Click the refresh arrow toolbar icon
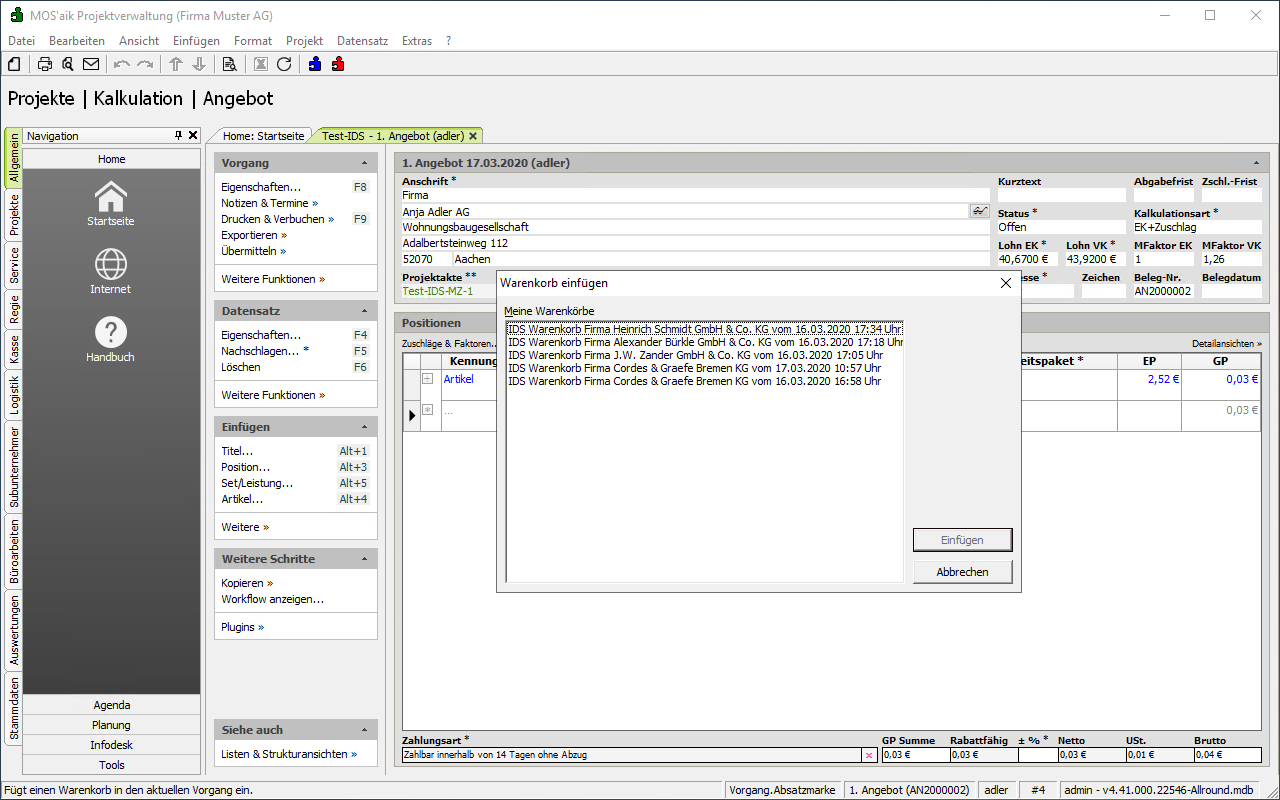Image resolution: width=1280 pixels, height=800 pixels. coord(284,64)
